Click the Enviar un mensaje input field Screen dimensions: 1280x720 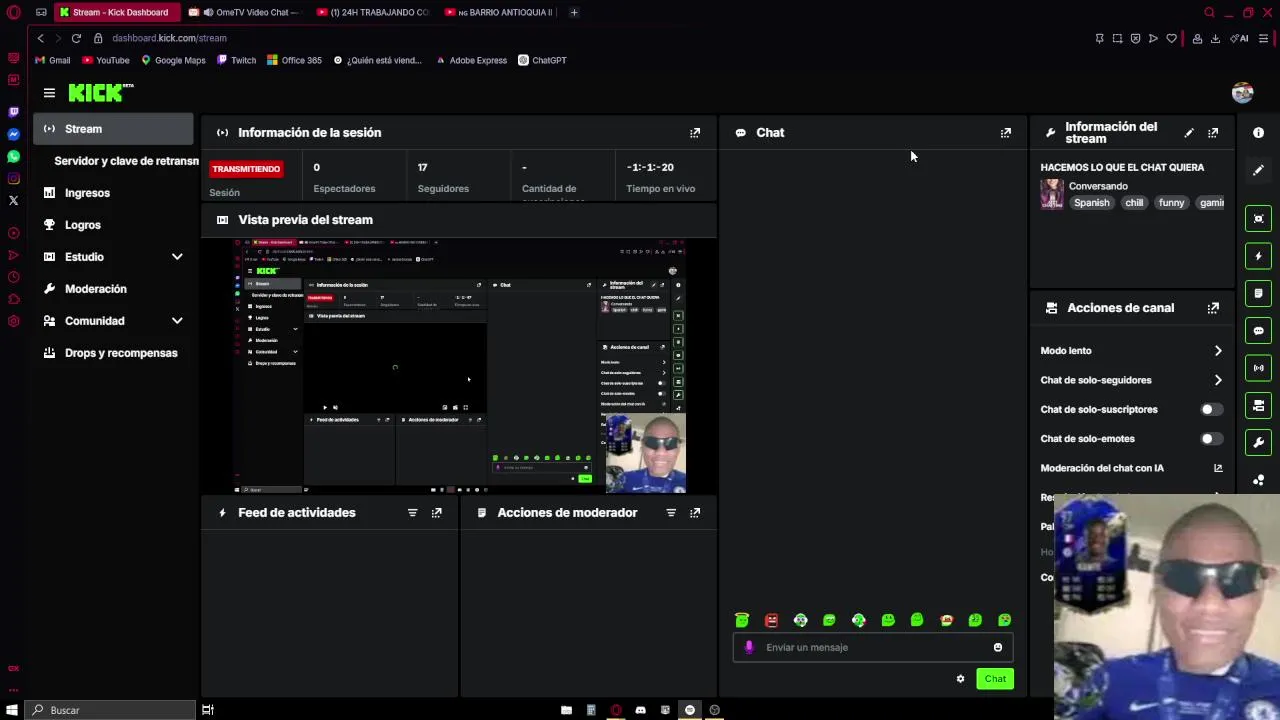[x=874, y=647]
